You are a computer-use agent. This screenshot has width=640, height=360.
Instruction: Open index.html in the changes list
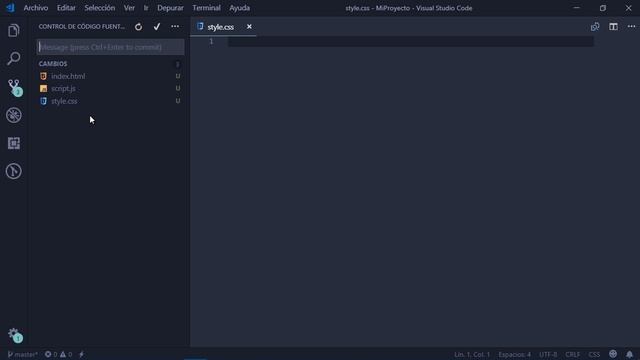[x=68, y=76]
